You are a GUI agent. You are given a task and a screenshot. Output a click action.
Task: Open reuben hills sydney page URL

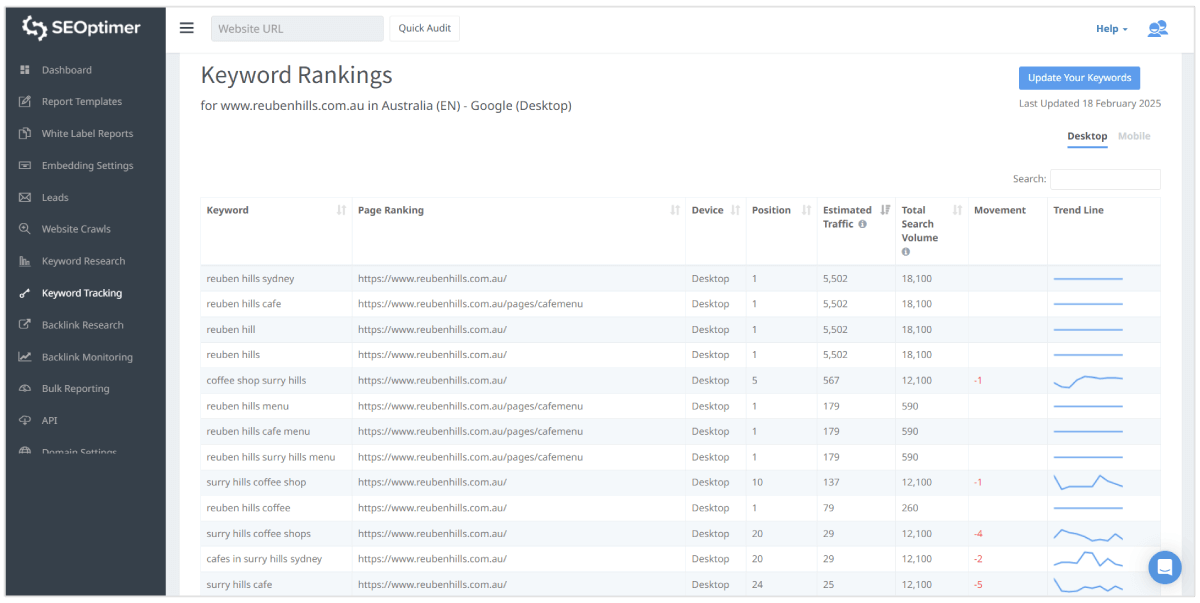coord(432,278)
